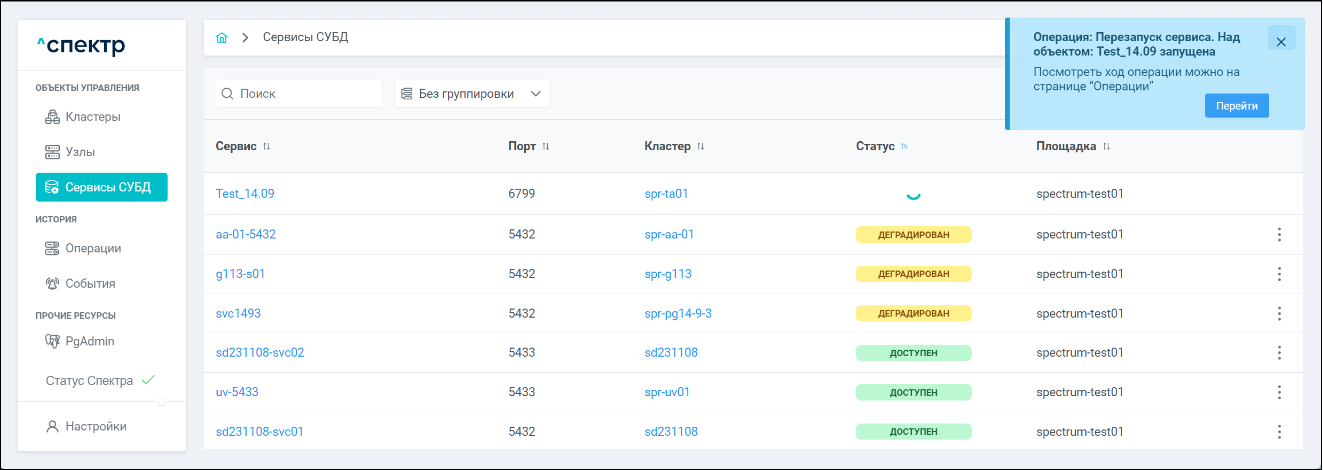
Task: Open cluster link spr-g113
Action: (668, 274)
